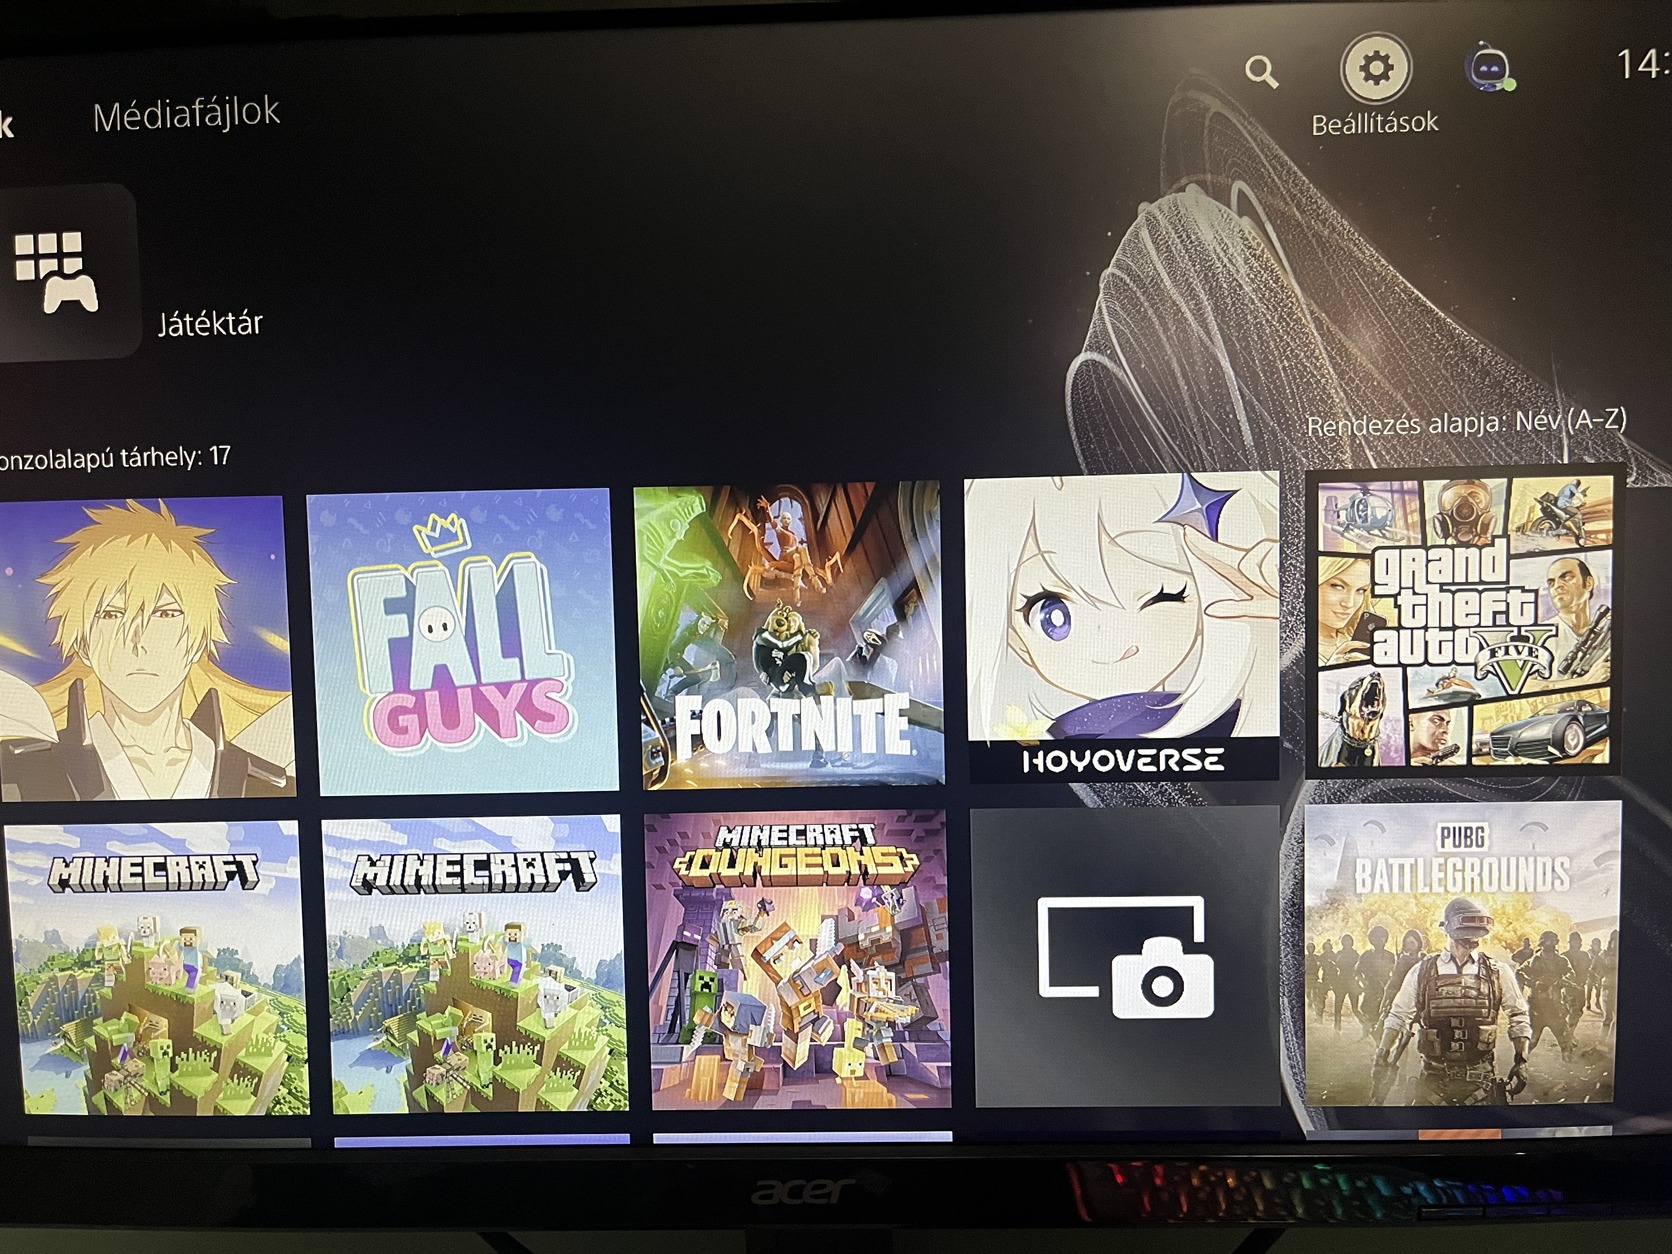Open the HoYoverse game tile
Viewport: 1672px width, 1254px height.
click(1122, 625)
